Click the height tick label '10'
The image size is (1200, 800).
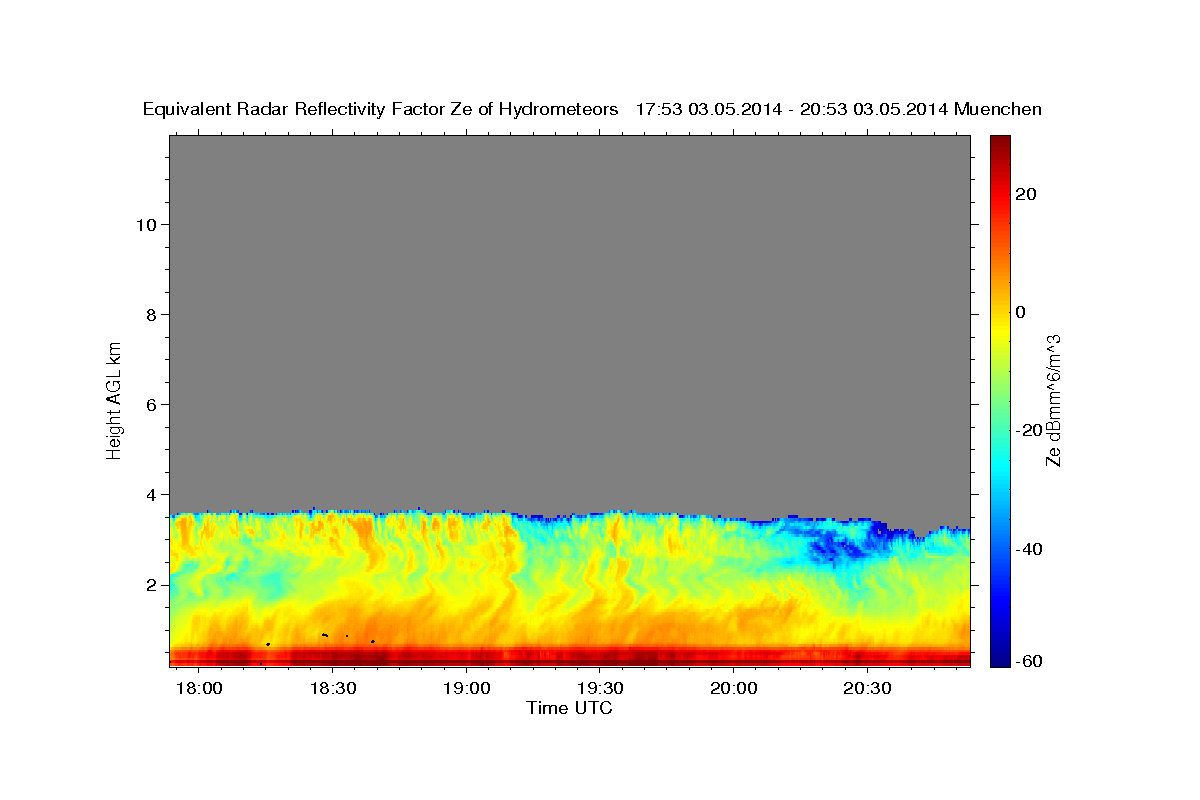(x=145, y=224)
